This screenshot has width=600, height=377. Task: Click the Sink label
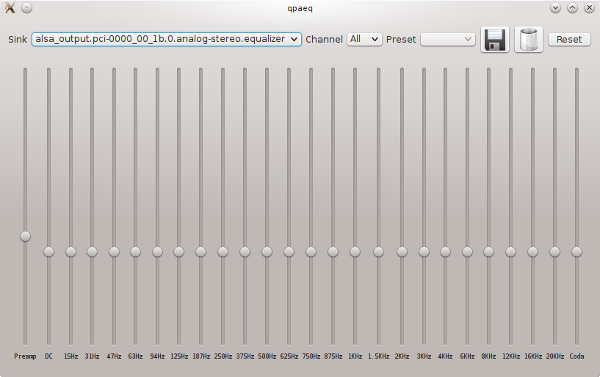(18, 39)
